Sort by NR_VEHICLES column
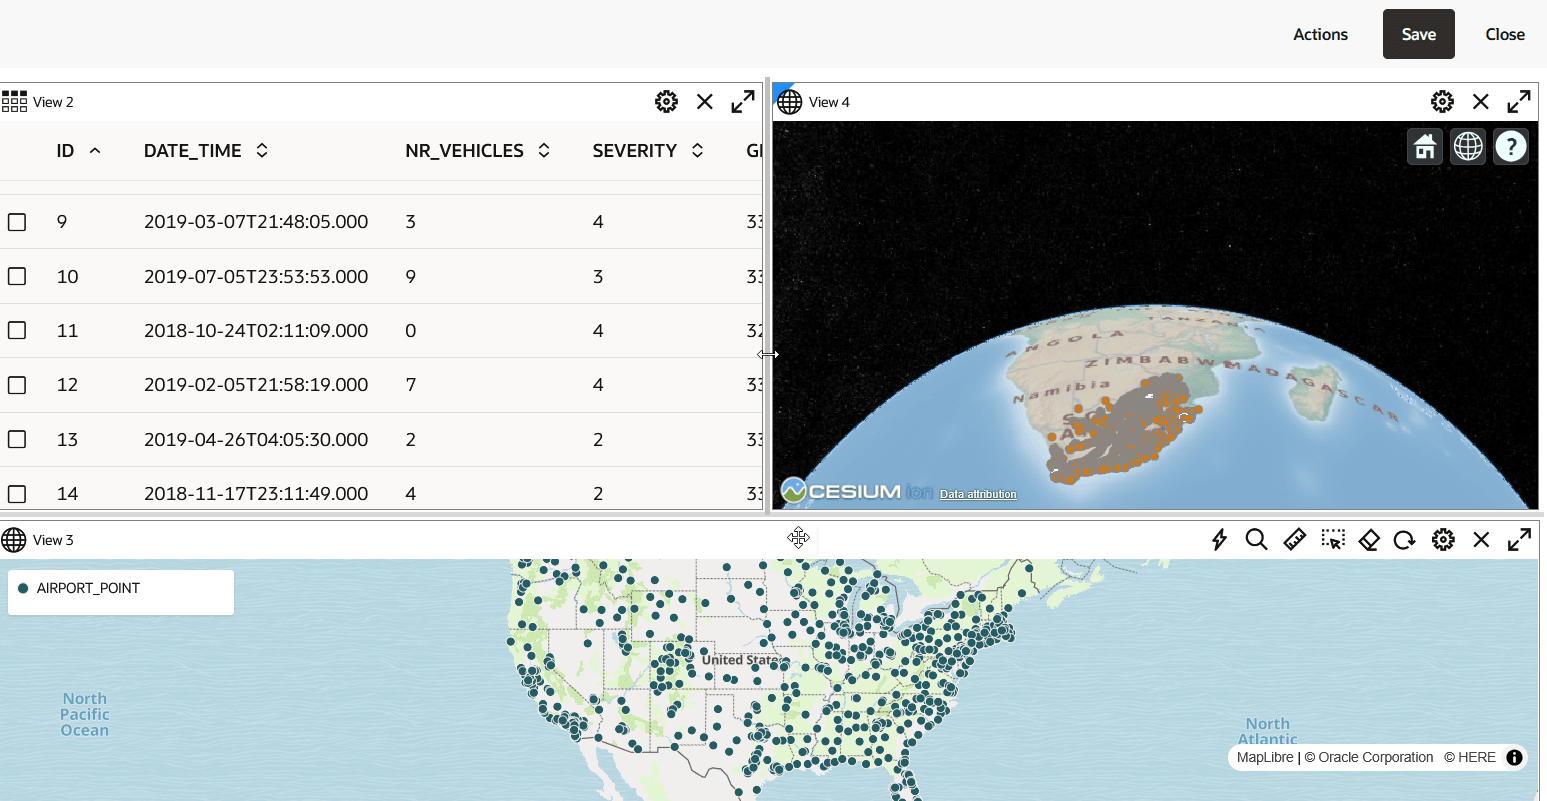Screen dimensions: 1547x801 point(544,151)
